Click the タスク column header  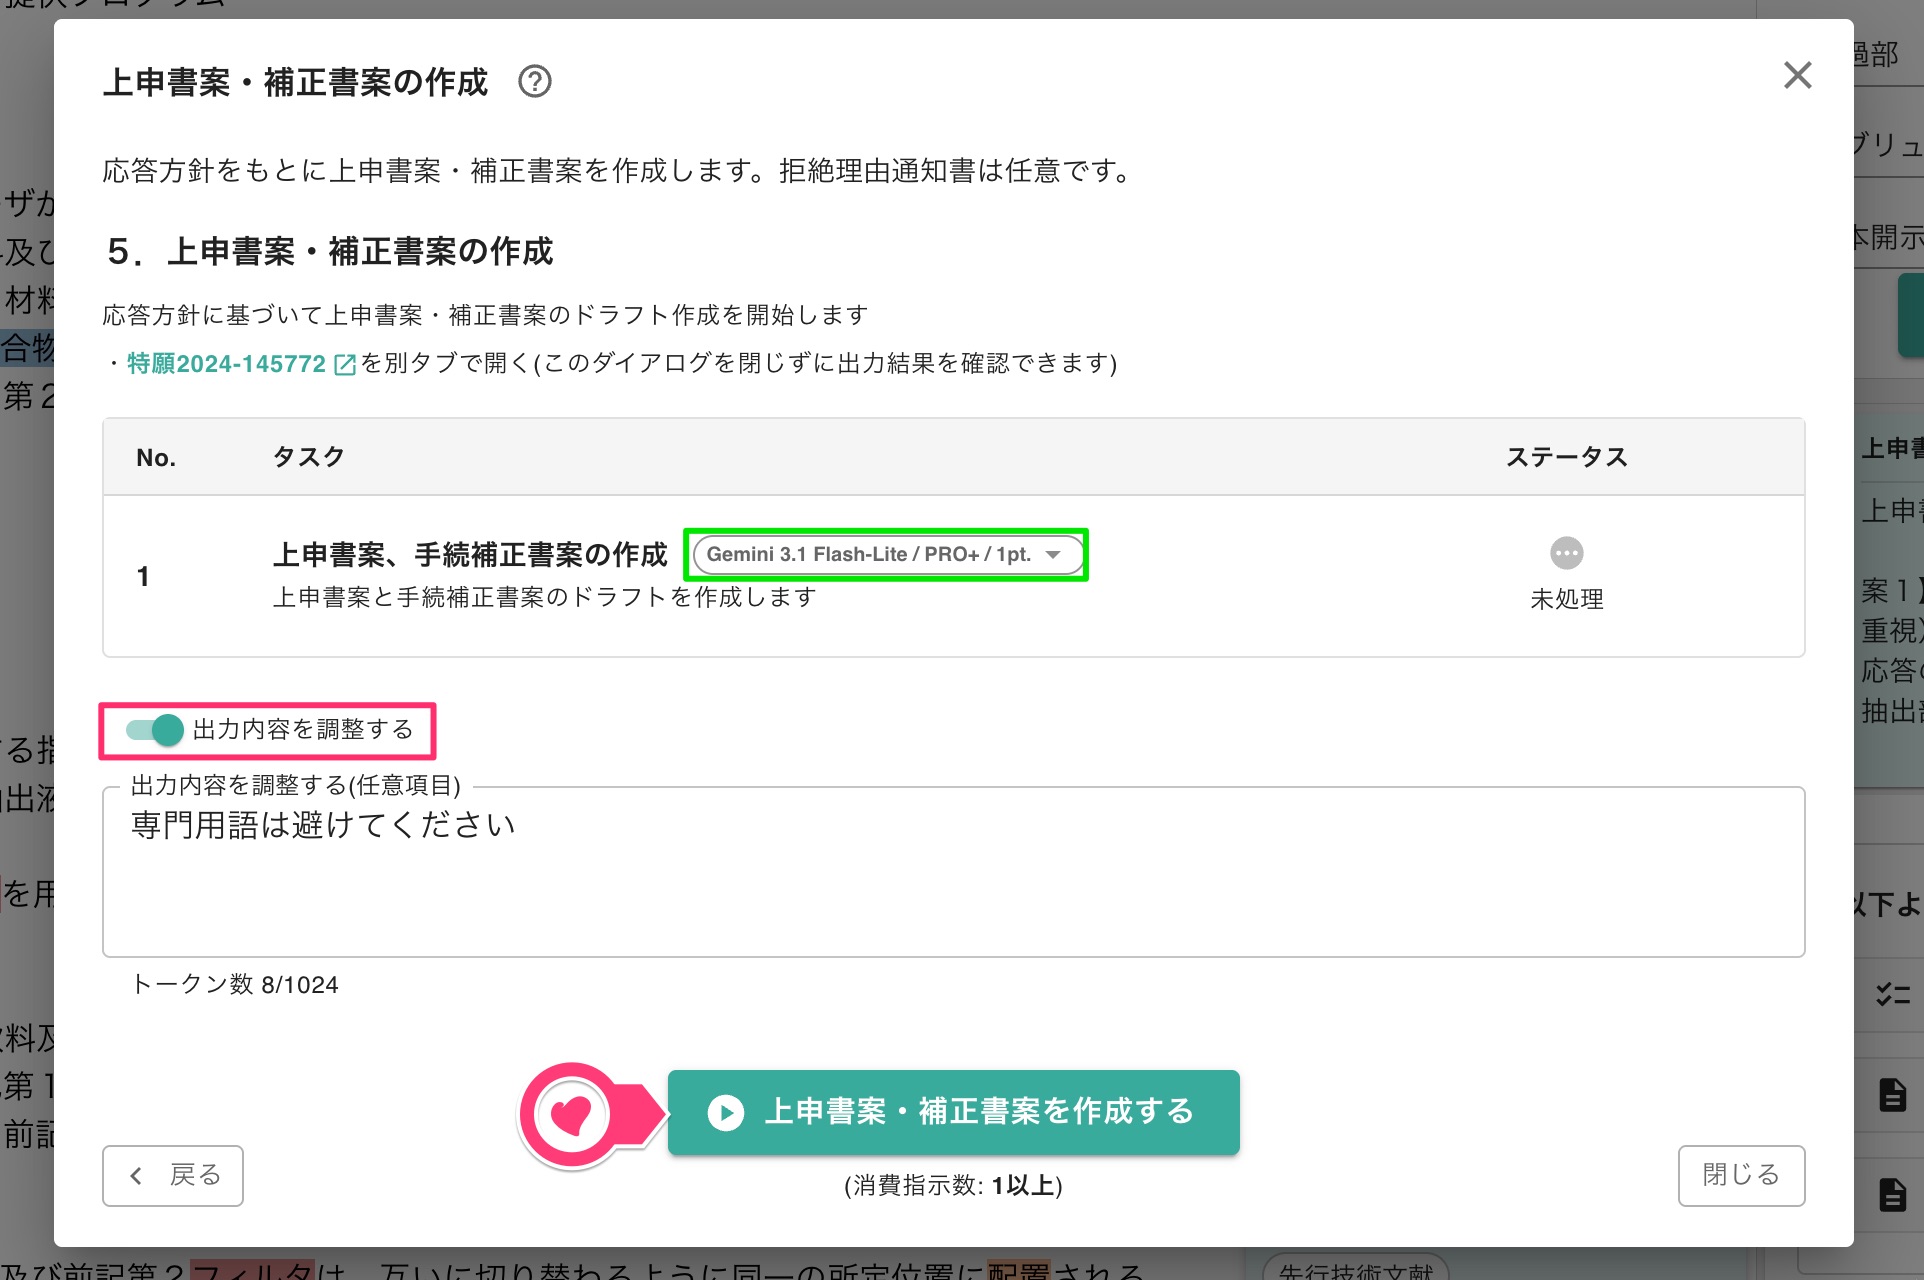pos(309,457)
